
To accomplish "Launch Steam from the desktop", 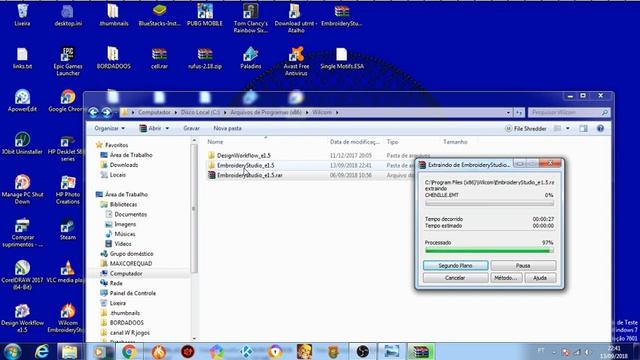I will 68,229.
